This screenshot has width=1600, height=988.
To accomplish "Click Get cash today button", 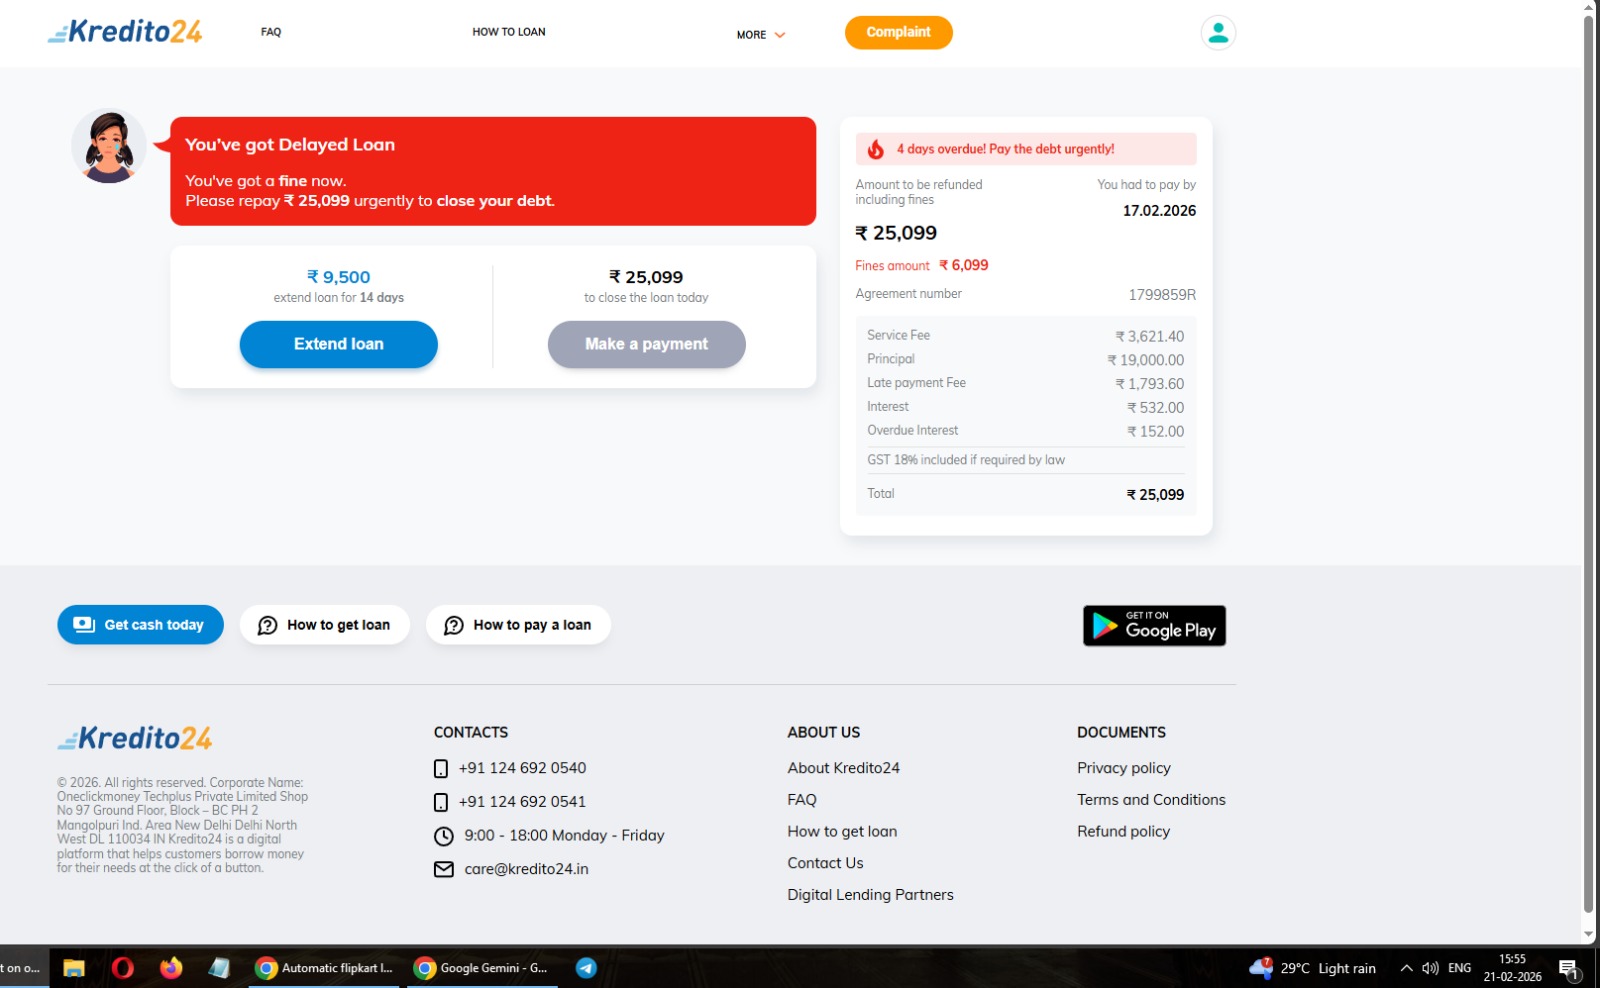I will tap(140, 625).
